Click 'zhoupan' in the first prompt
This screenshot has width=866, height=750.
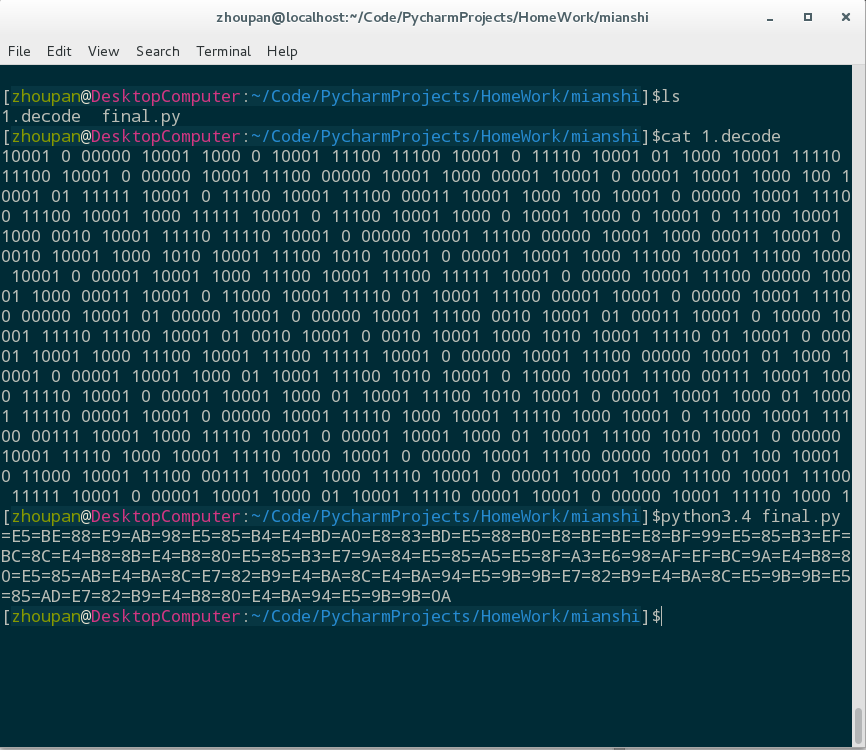(x=46, y=97)
